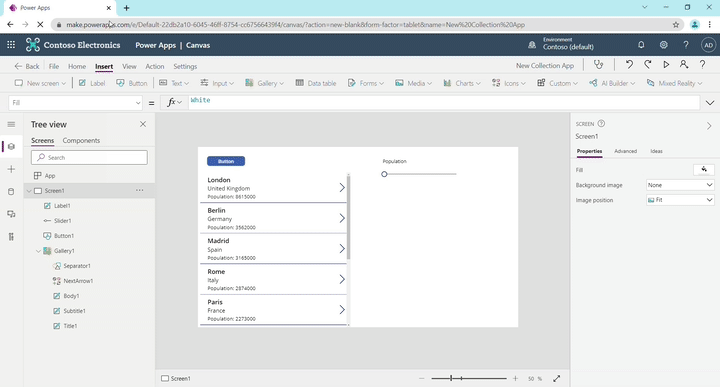The image size is (720, 387).
Task: Fit canvas to window expand icon
Action: tap(557, 378)
